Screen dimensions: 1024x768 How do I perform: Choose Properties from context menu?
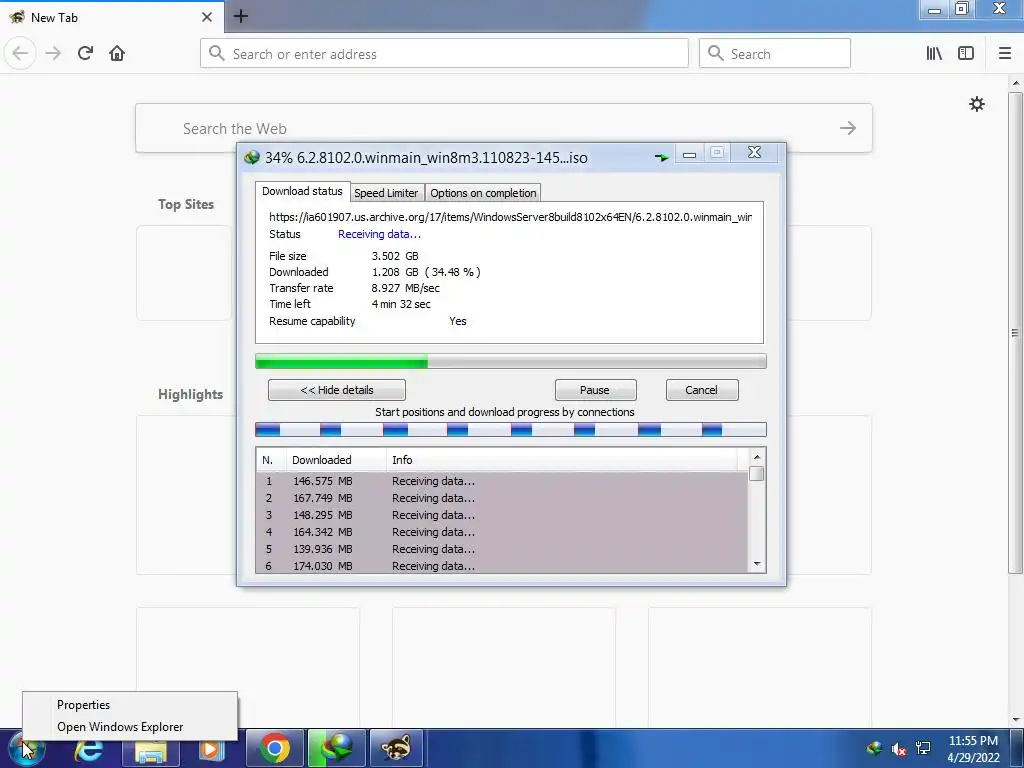pyautogui.click(x=130, y=705)
